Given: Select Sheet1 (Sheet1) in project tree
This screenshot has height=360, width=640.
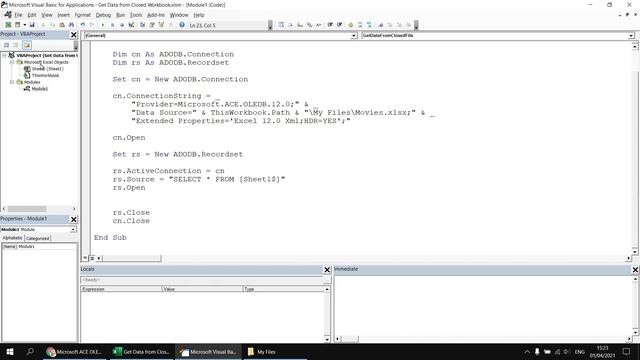Looking at the screenshot, I should pyautogui.click(x=47, y=69).
